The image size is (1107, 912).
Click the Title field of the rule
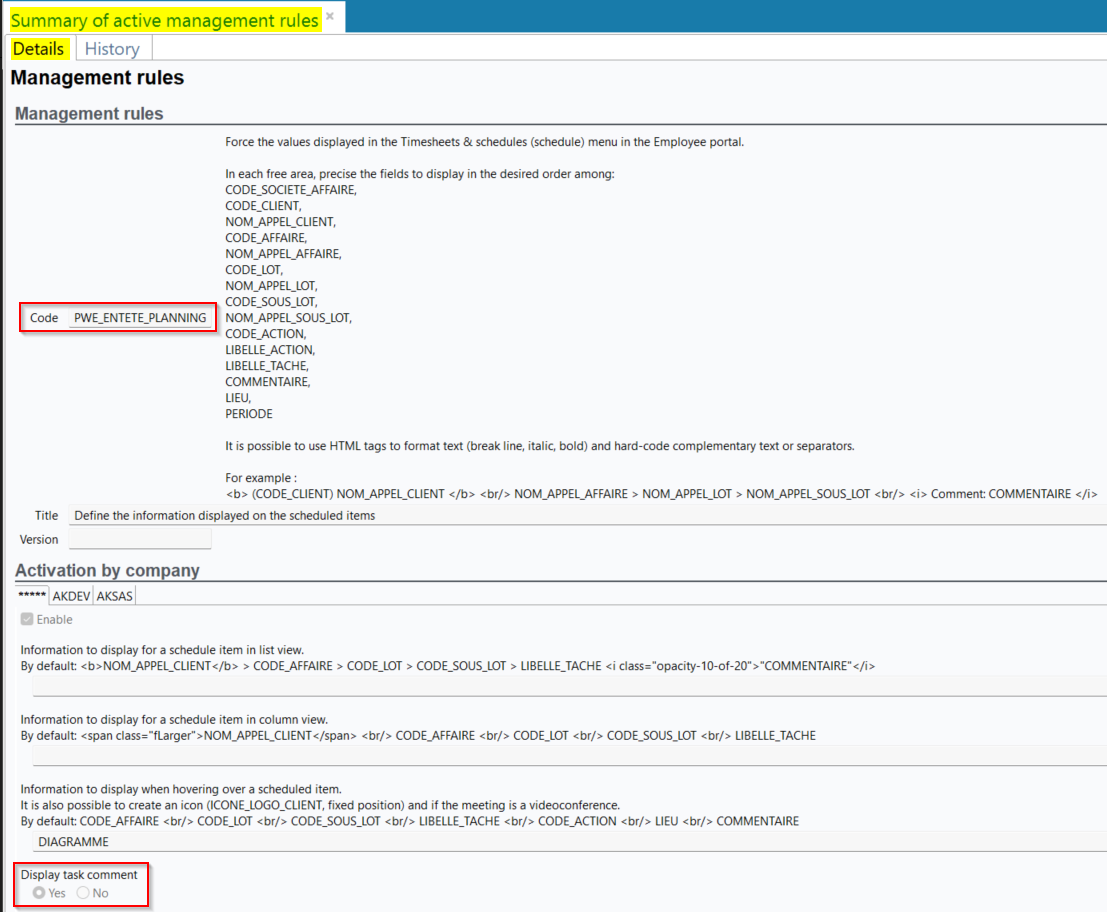[585, 515]
